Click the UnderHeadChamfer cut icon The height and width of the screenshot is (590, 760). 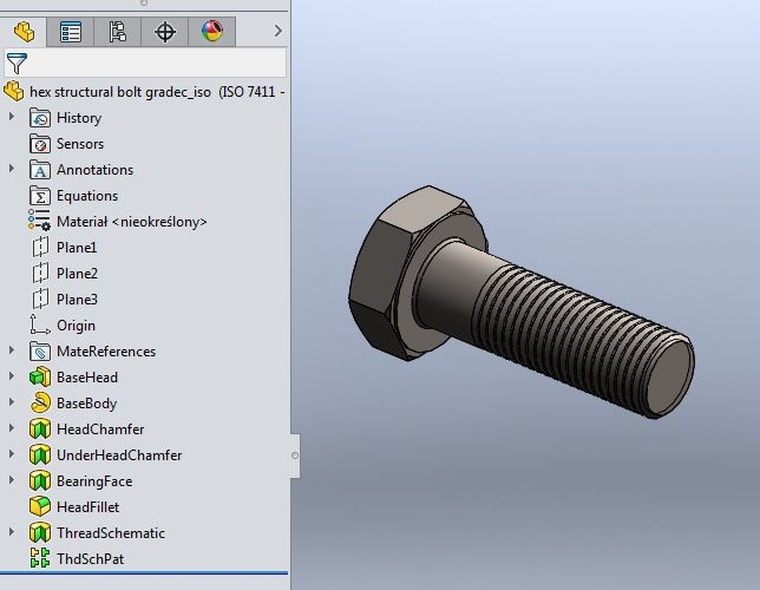40,455
